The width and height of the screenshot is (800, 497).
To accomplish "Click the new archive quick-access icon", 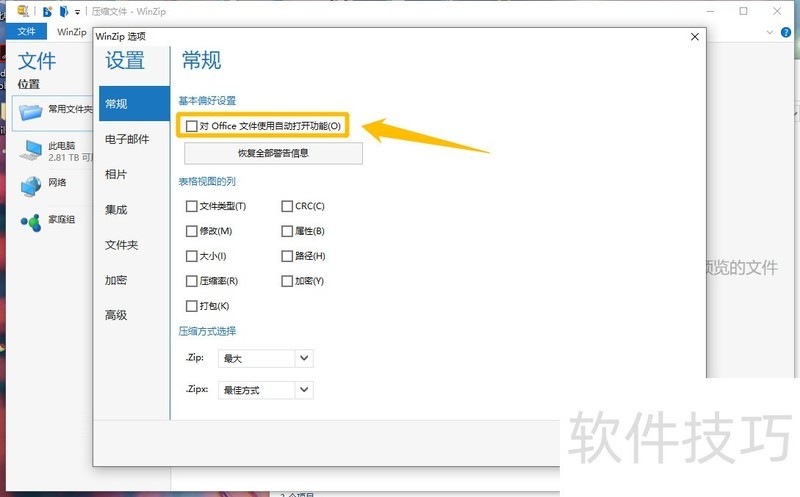I will click(47, 11).
